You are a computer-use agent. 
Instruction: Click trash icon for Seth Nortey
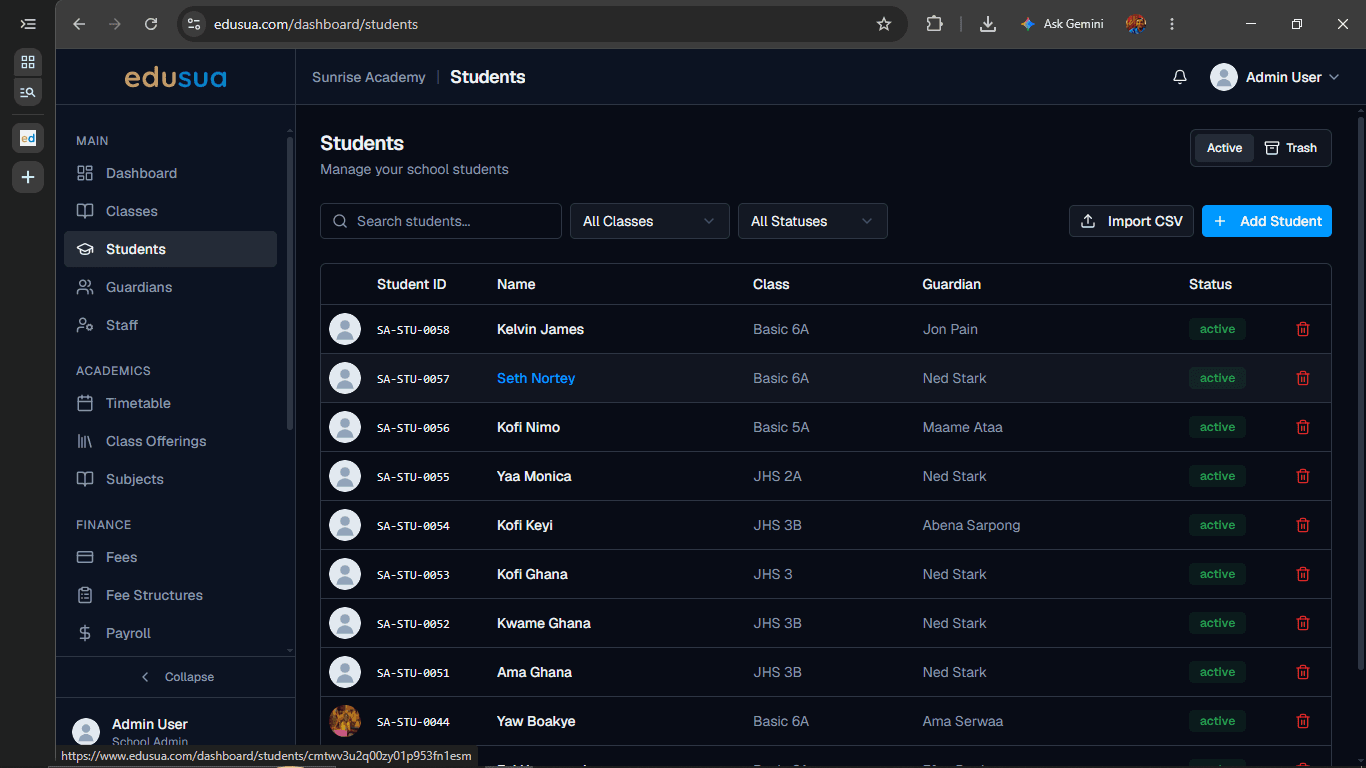coord(1302,378)
